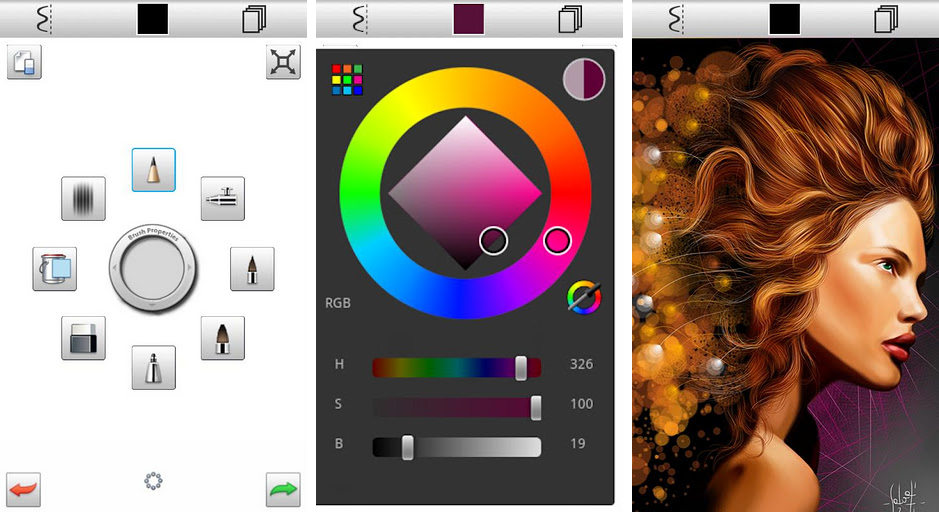Tap the fit-canvas-to-screen icon
Image resolution: width=939 pixels, height=512 pixels.
pyautogui.click(x=283, y=62)
